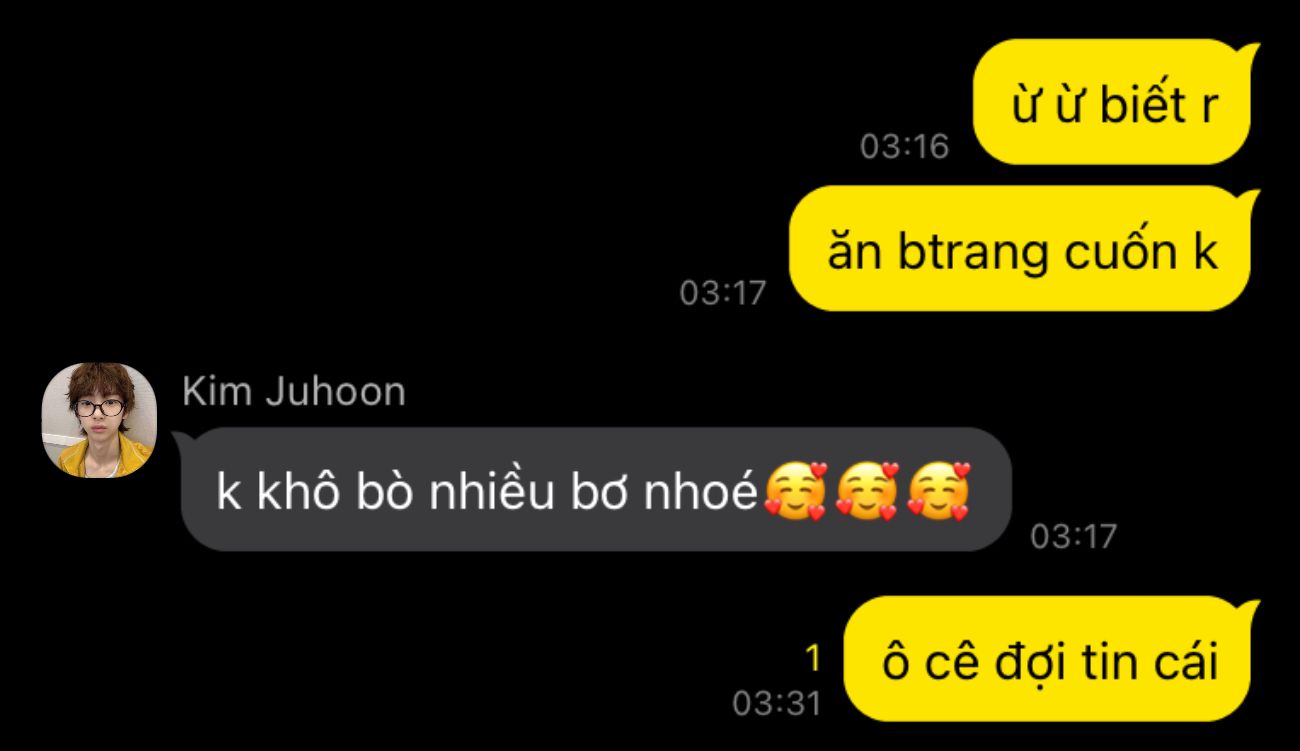This screenshot has height=751, width=1300.
Task: Select the 'ăn btrang cuốn k' message bubble
Action: pos(1023,249)
